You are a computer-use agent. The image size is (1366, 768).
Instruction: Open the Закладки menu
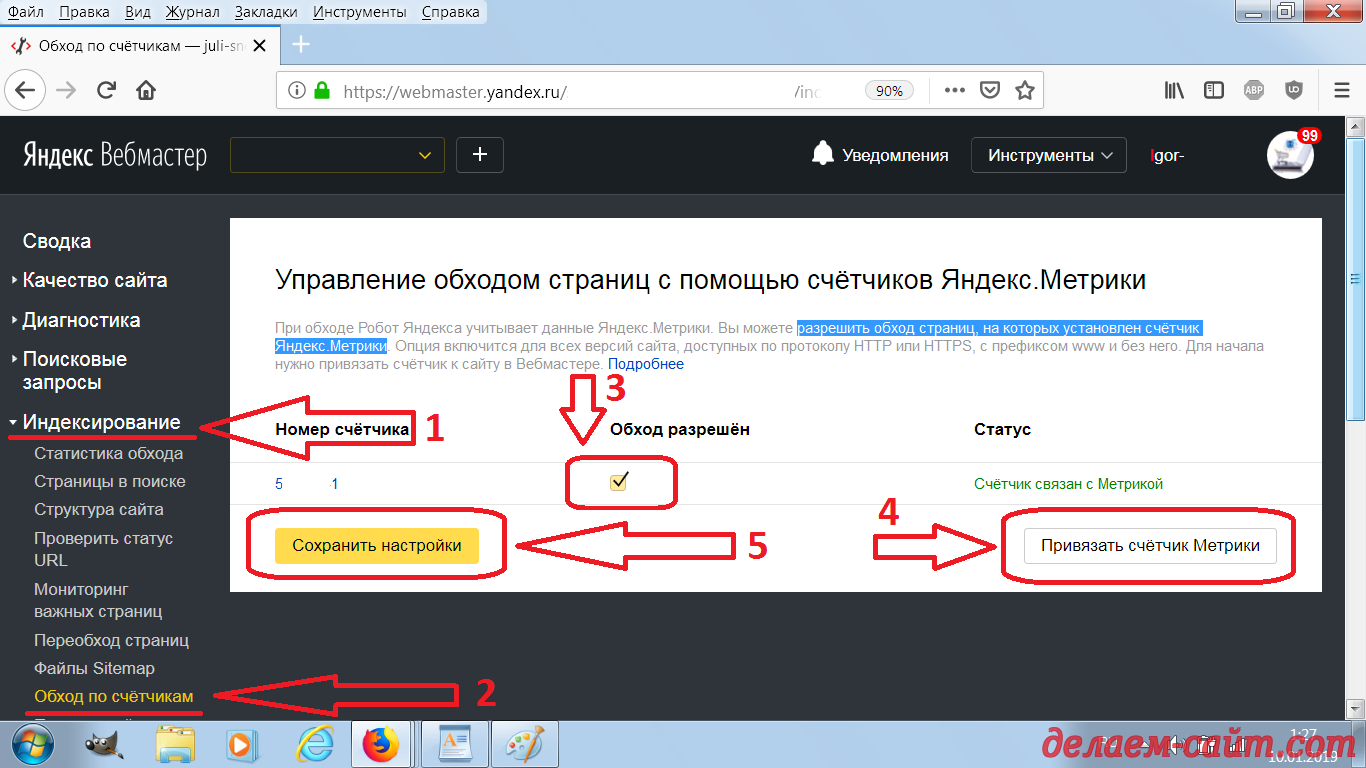click(x=266, y=12)
